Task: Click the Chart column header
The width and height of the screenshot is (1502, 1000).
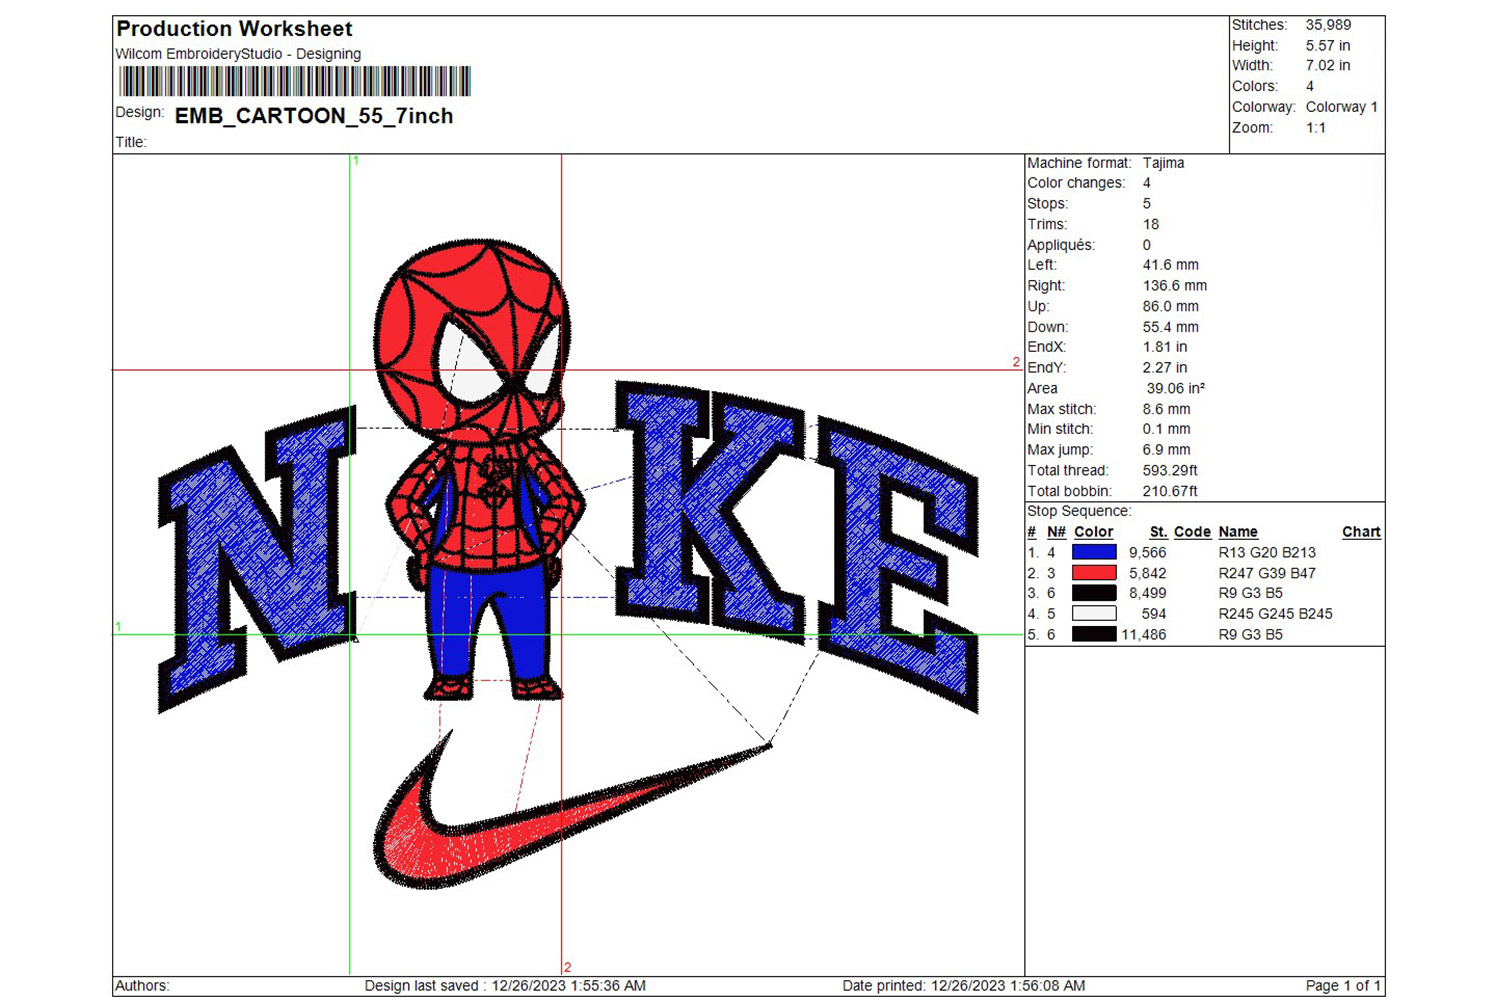Action: [x=1361, y=532]
